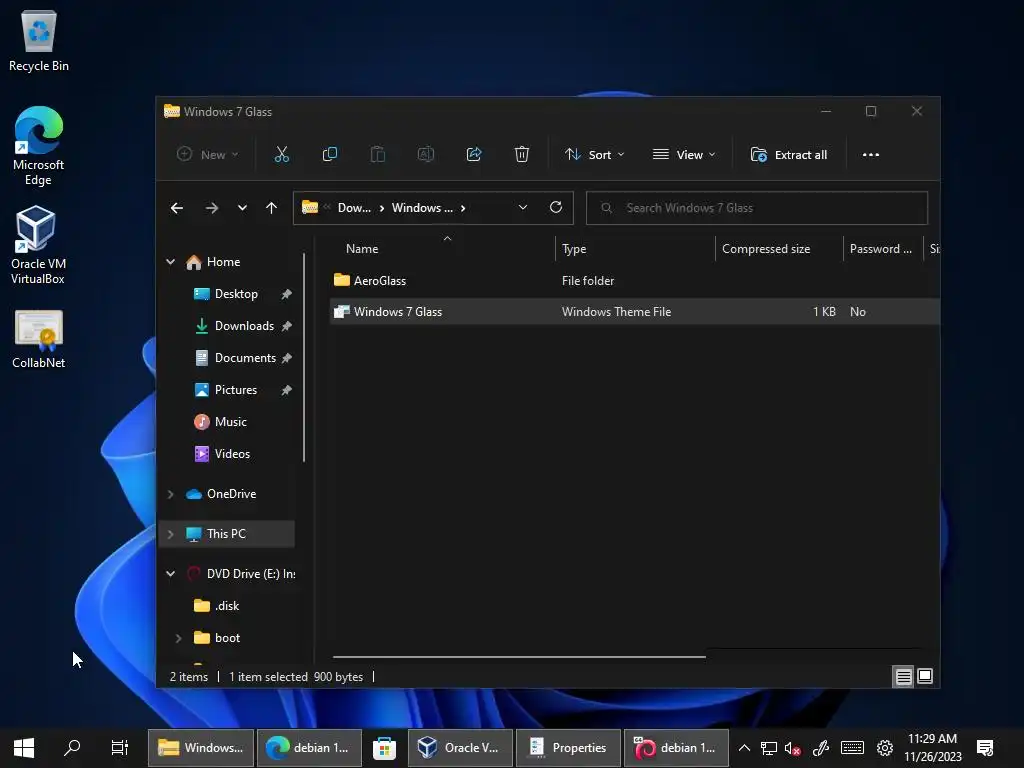Screen dimensions: 1024x768
Task: Refresh the current folder view
Action: coord(556,207)
